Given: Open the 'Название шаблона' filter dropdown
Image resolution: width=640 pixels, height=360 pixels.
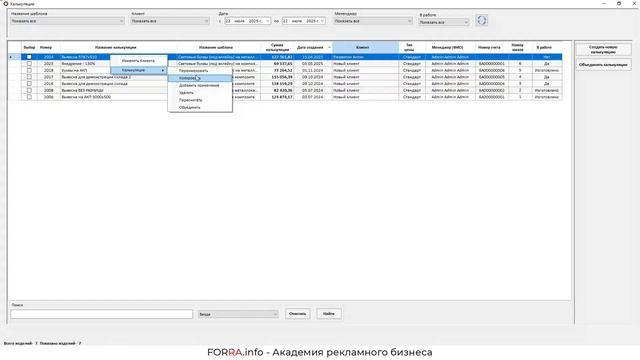Looking at the screenshot, I should (x=67, y=21).
